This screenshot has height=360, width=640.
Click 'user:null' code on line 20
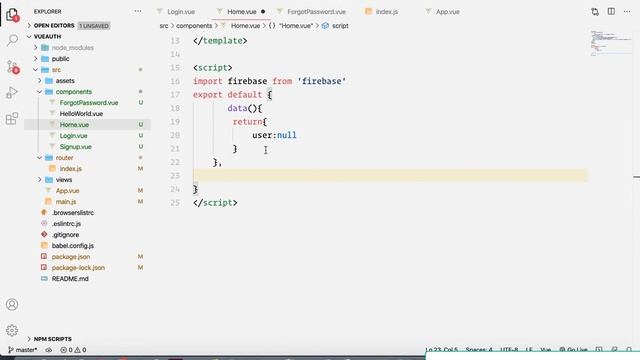click(274, 135)
